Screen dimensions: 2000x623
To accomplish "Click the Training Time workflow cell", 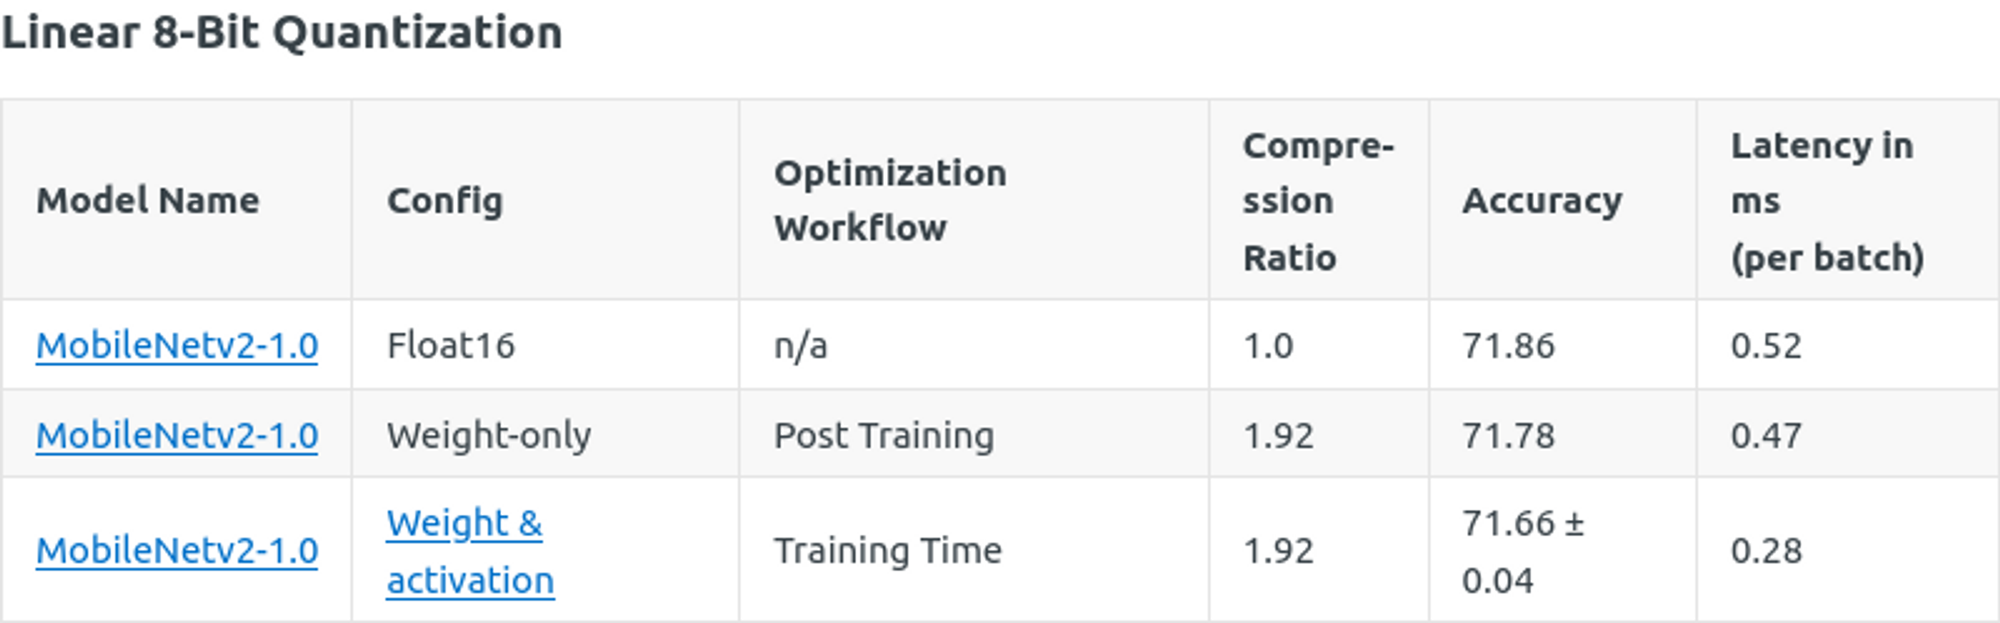I will click(887, 551).
